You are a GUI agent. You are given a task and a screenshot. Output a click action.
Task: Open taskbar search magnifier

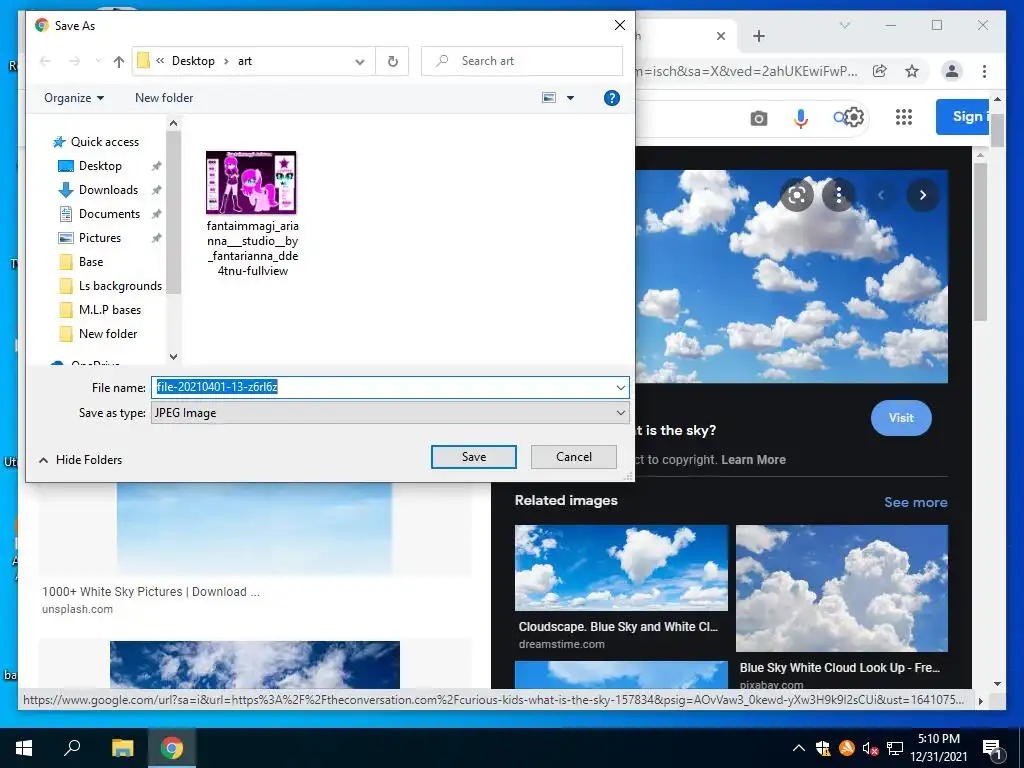click(x=72, y=748)
